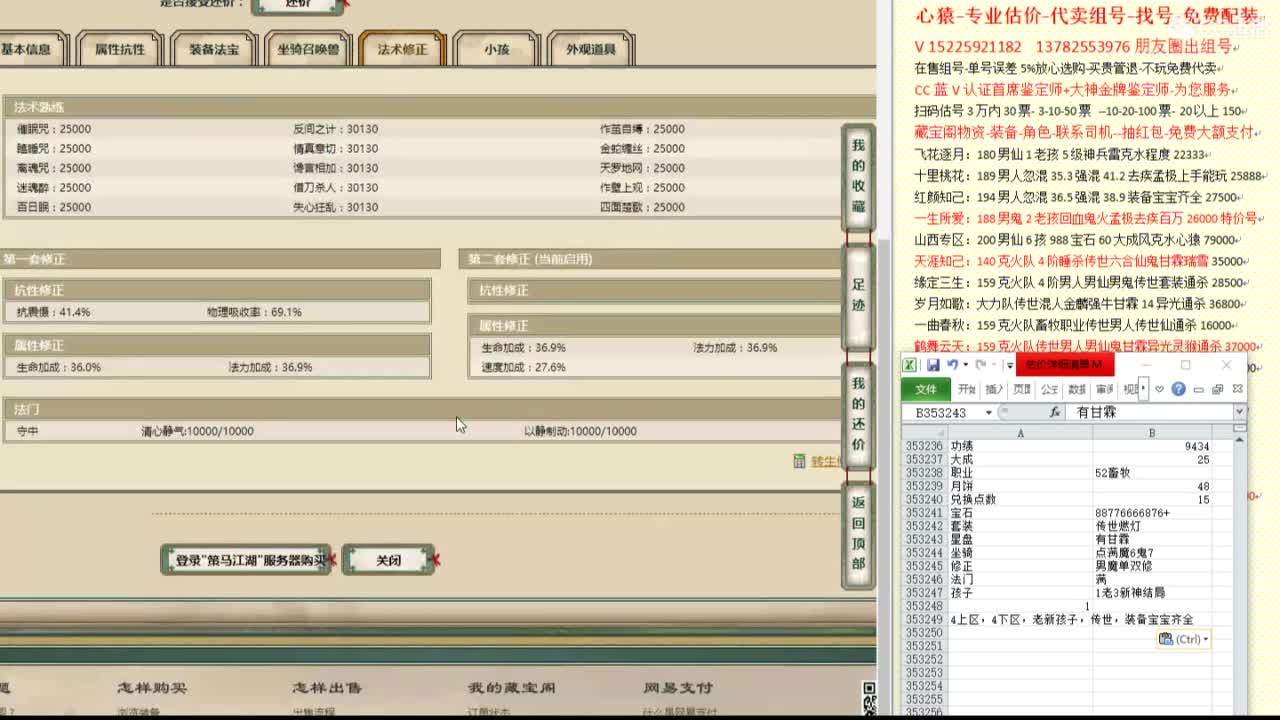Screen dimensions: 1280x720
Task: Click the heart favorites icon in Excel ribbon
Action: [1158, 389]
